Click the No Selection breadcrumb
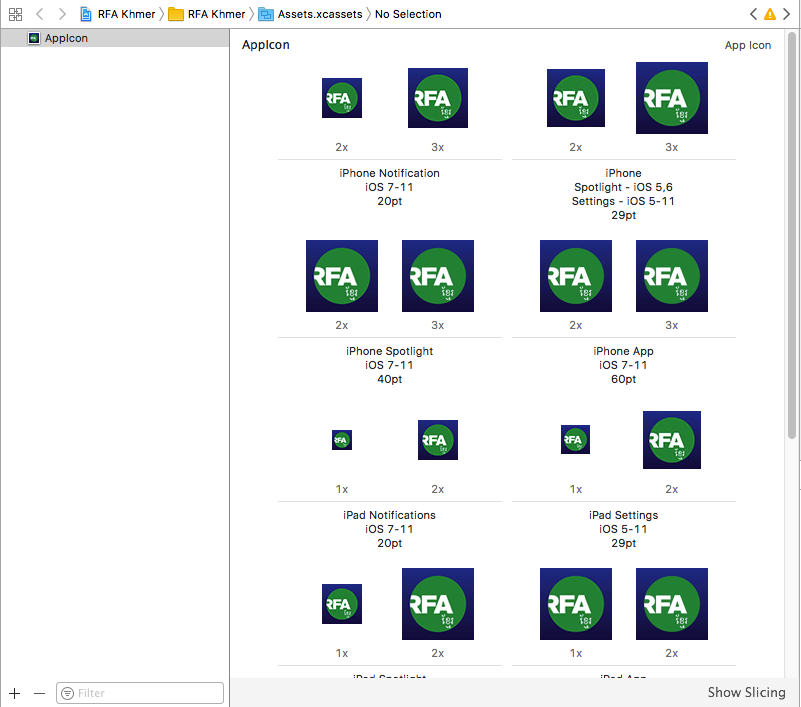The height and width of the screenshot is (707, 801). point(408,14)
